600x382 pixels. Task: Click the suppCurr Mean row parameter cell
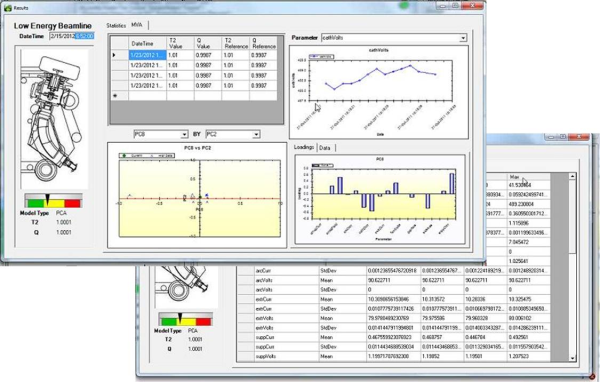287,337
